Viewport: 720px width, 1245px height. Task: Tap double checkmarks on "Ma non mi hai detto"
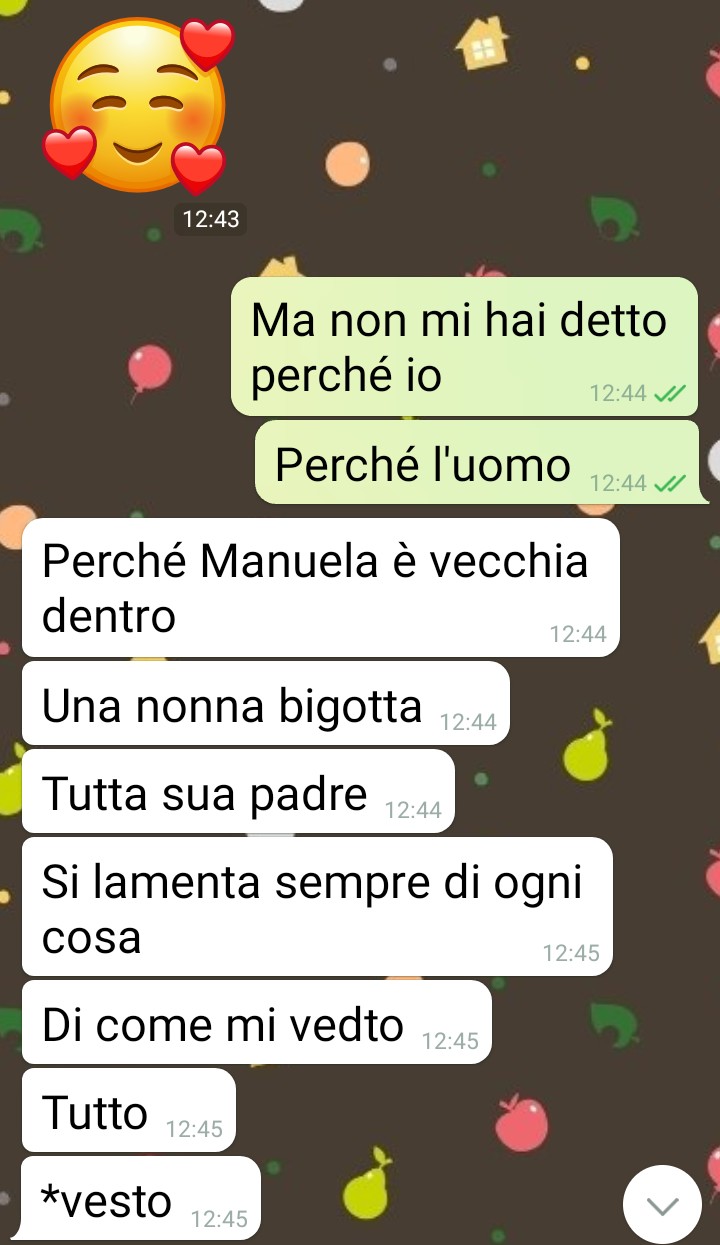tap(669, 394)
